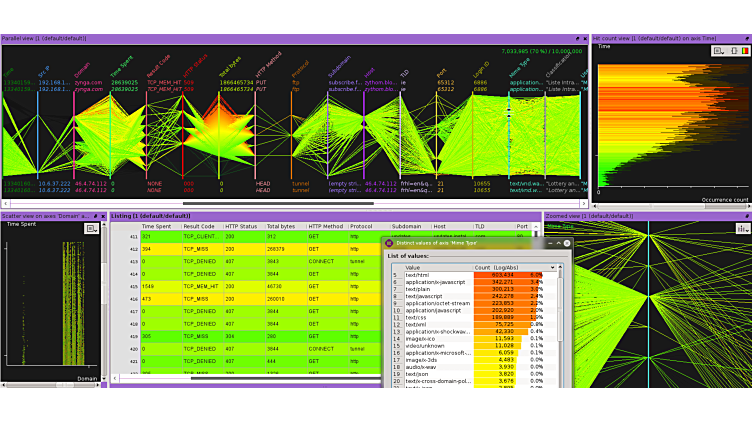Click the color gradient icon in hit count view
The width and height of the screenshot is (752, 423).
pos(743,50)
